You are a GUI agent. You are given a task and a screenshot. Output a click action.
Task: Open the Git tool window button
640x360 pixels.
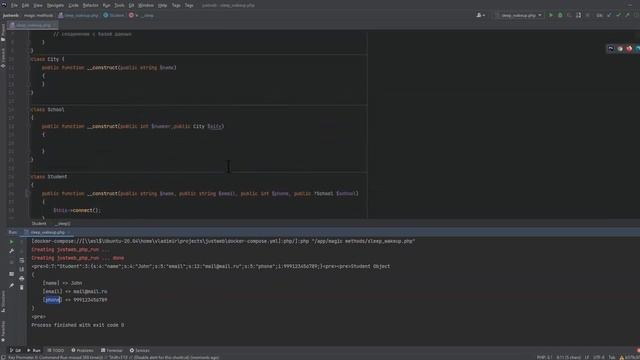coord(15,350)
